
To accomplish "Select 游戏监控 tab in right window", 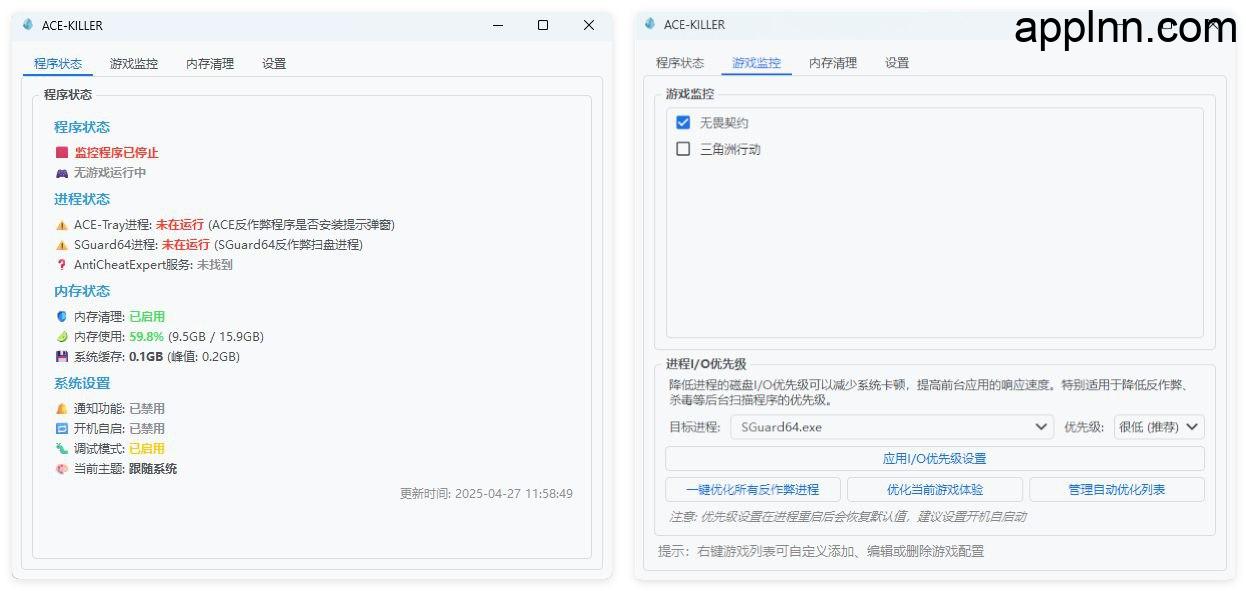I will pyautogui.click(x=756, y=63).
